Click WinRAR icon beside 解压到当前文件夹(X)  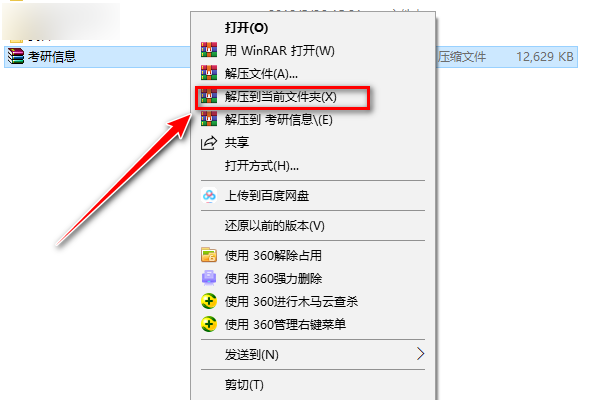pos(209,96)
